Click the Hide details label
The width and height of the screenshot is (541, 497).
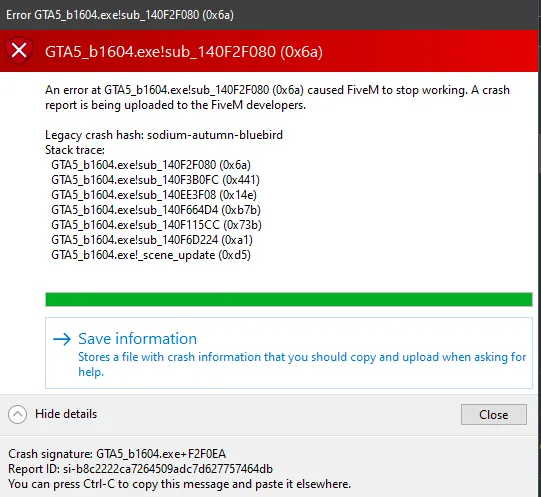coord(66,414)
